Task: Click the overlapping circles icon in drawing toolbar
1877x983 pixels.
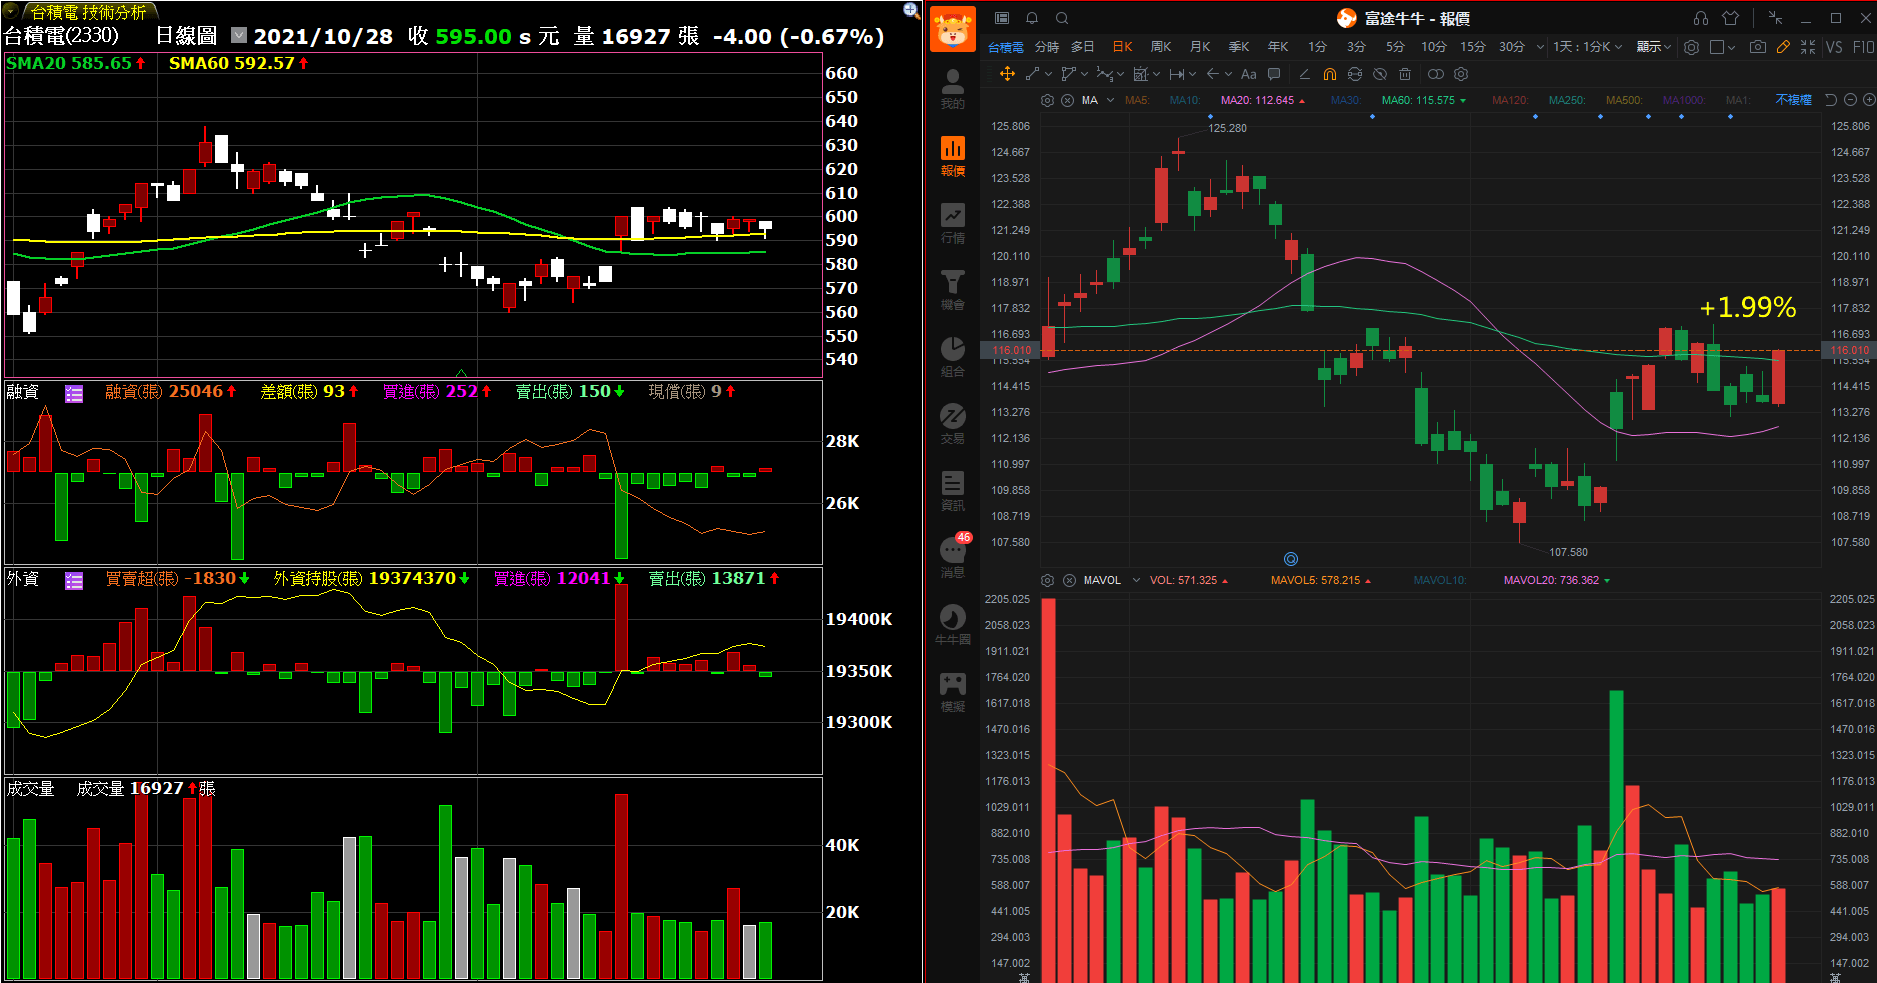Action: [1436, 74]
